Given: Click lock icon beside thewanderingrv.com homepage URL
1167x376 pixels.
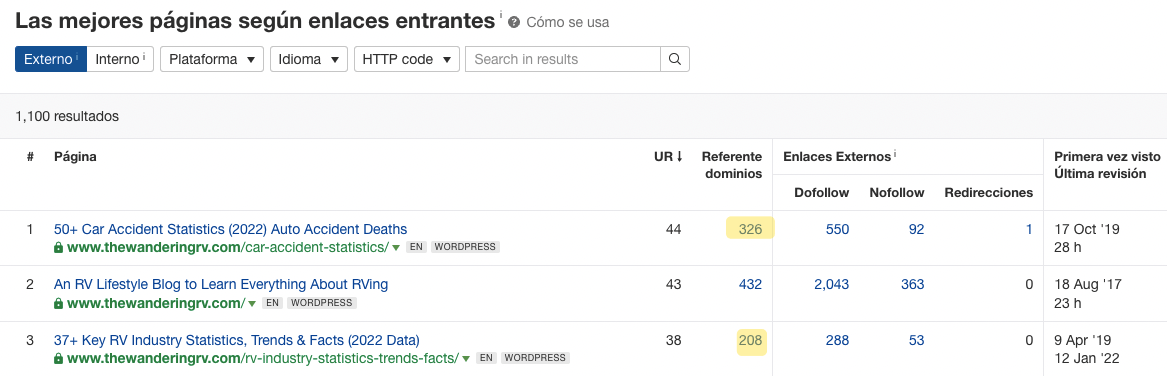Looking at the screenshot, I should click(58, 303).
